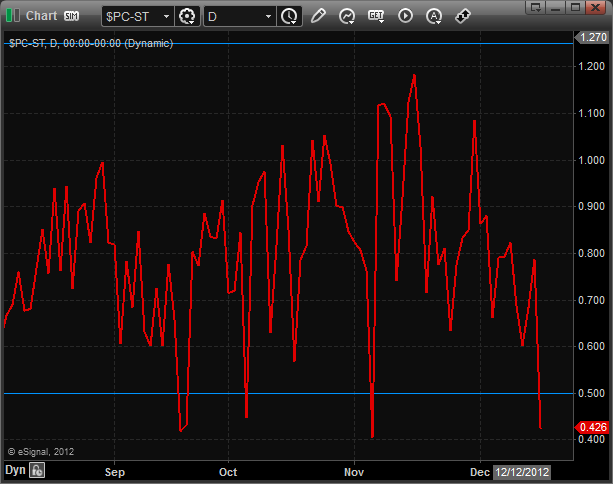
Task: Open the GET tools menu
Action: [x=376, y=16]
